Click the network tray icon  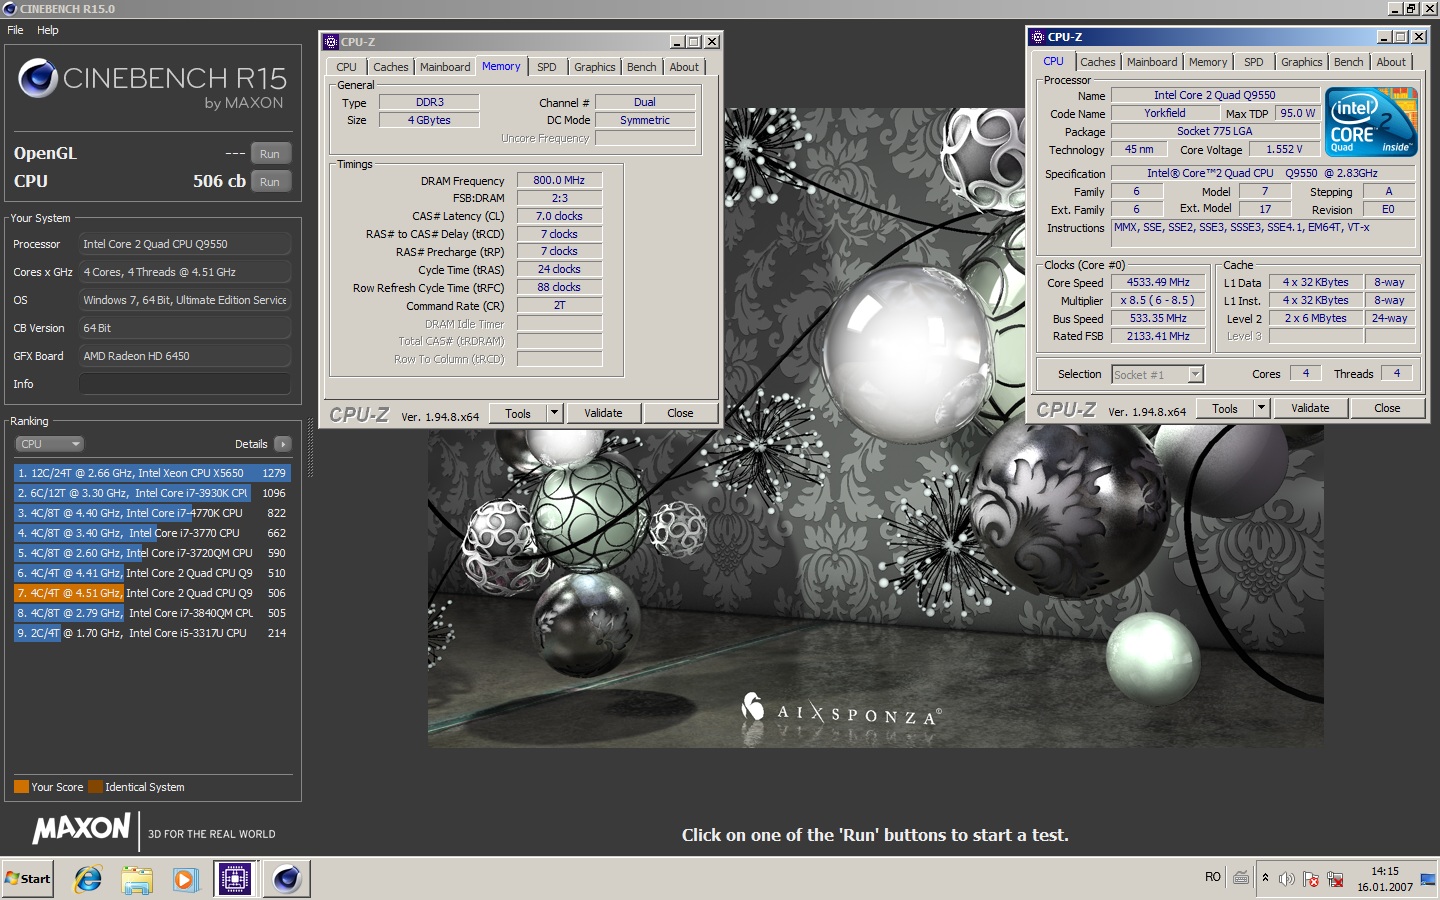tap(1335, 879)
